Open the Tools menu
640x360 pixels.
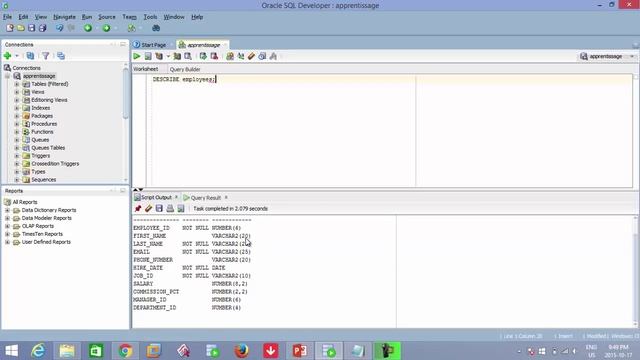pyautogui.click(x=150, y=17)
